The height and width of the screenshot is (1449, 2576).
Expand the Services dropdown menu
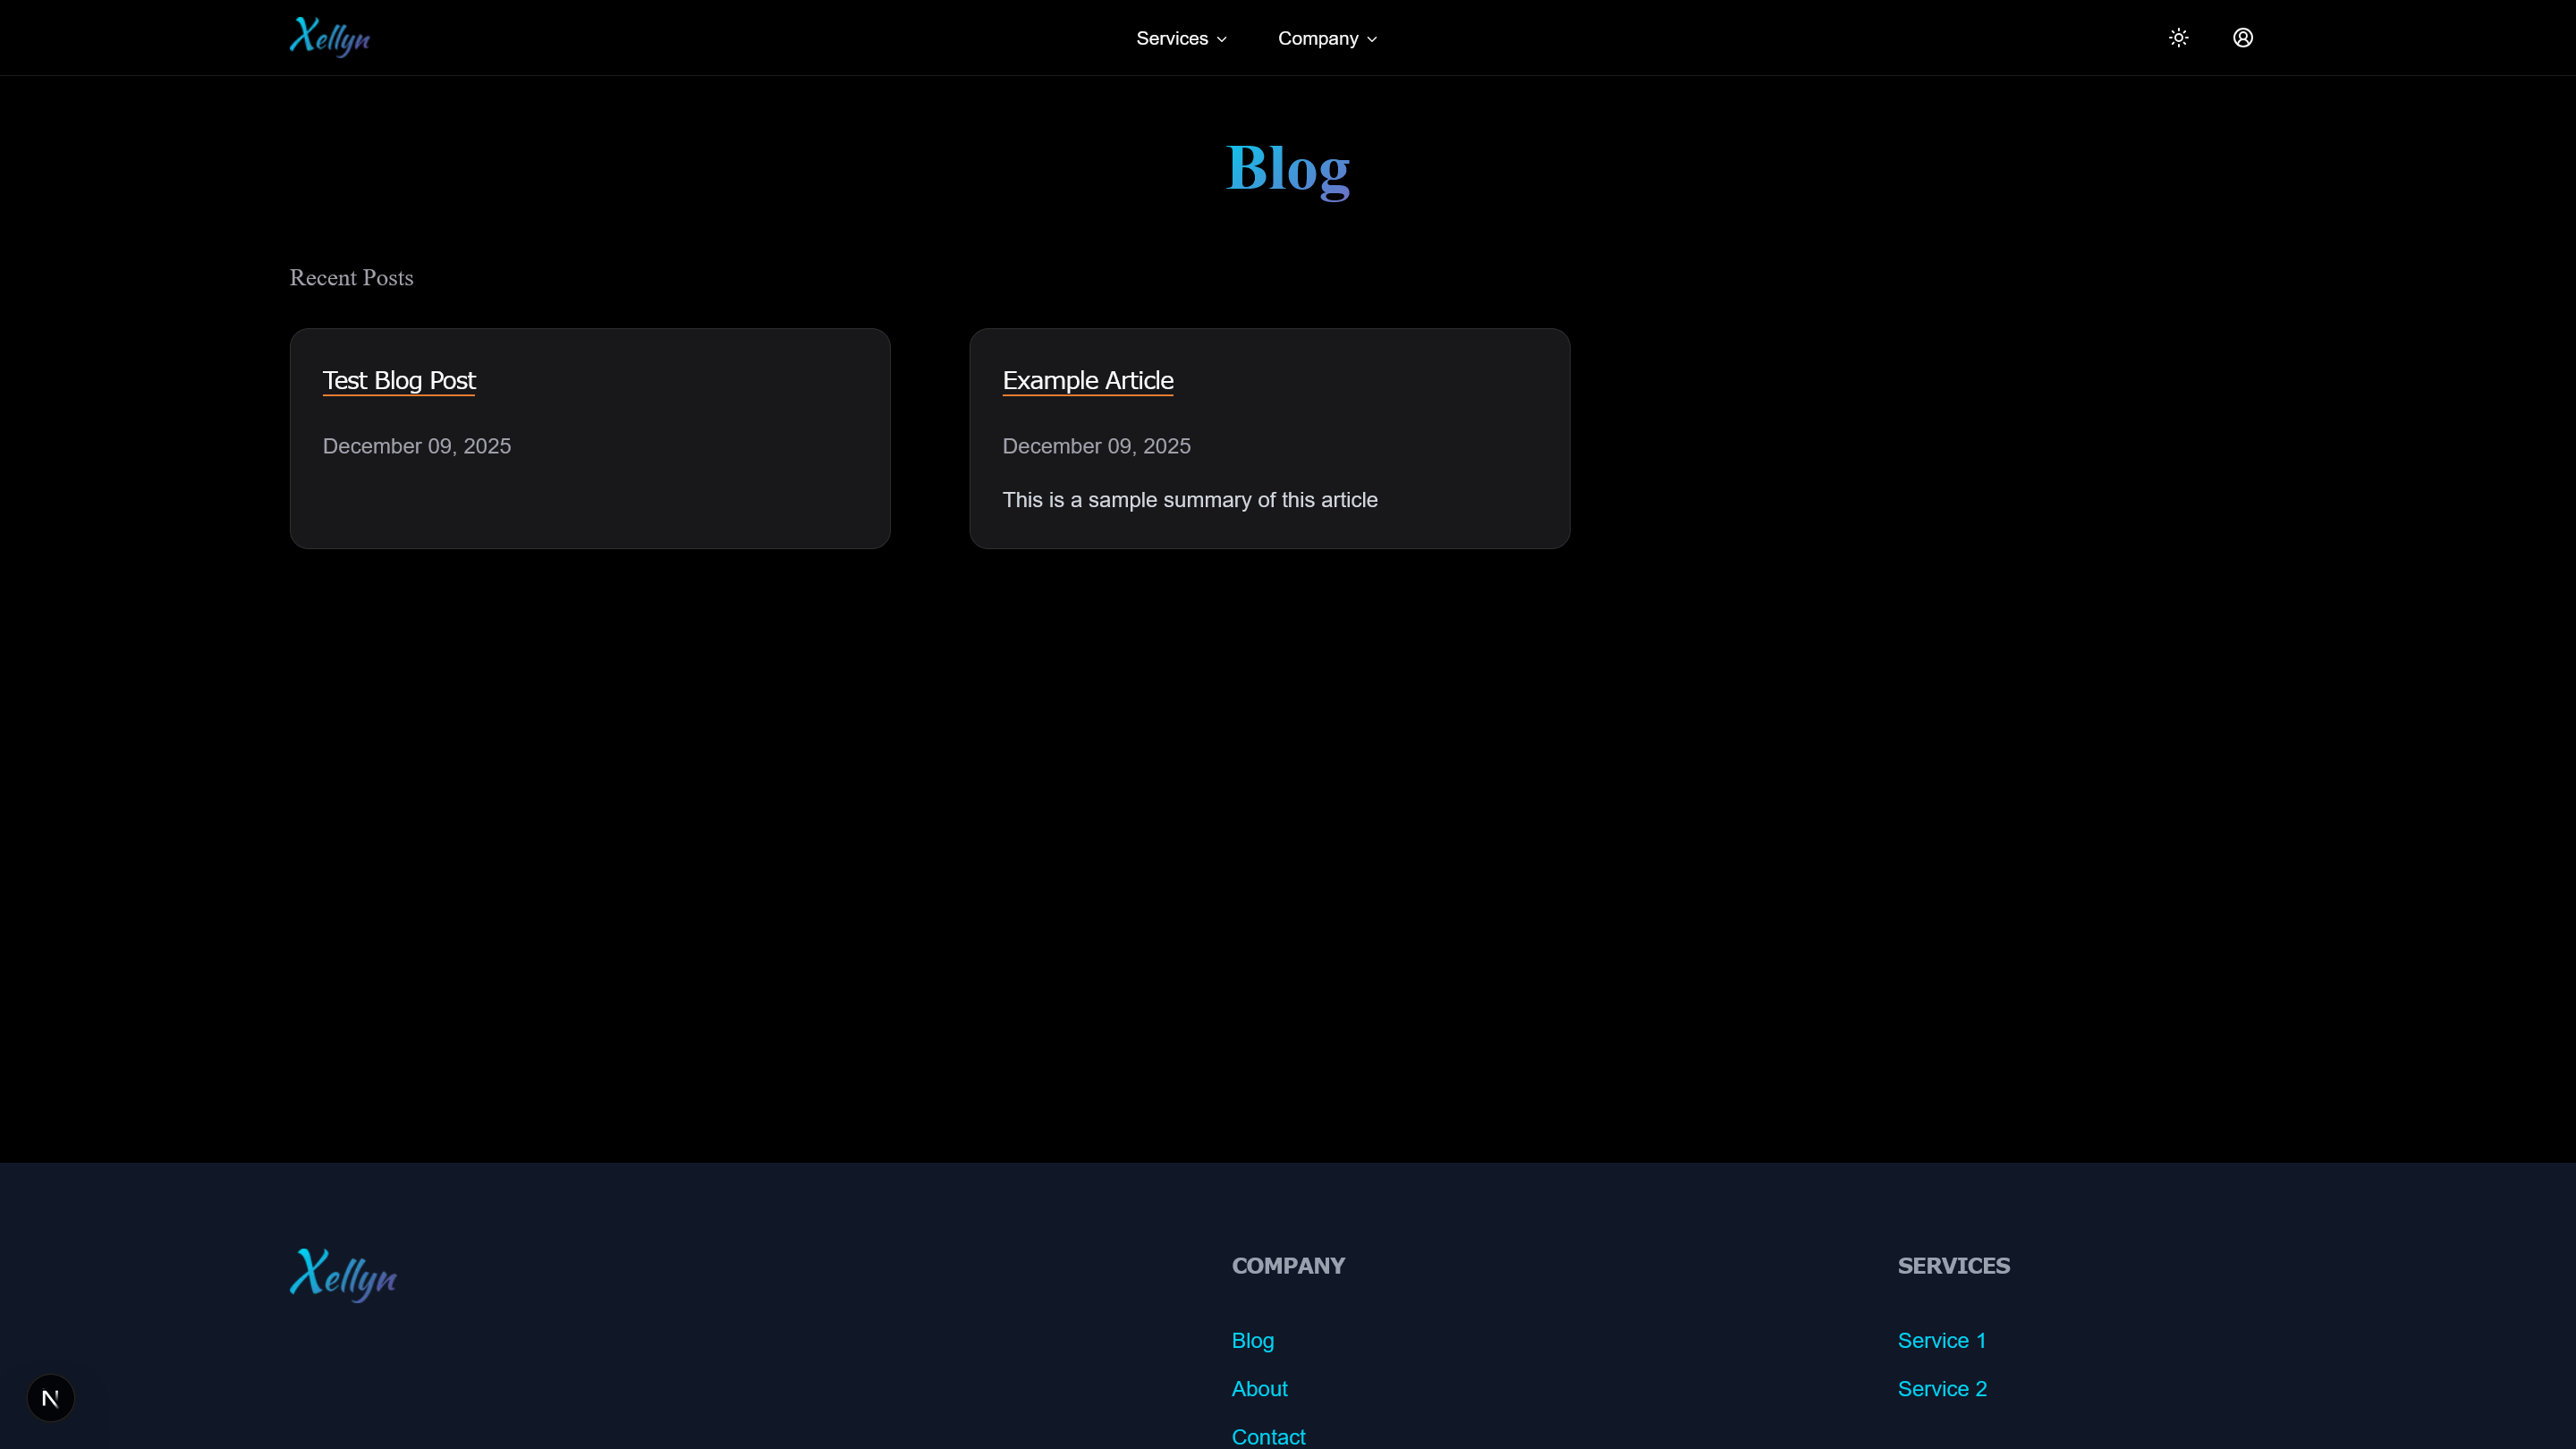pos(1181,38)
